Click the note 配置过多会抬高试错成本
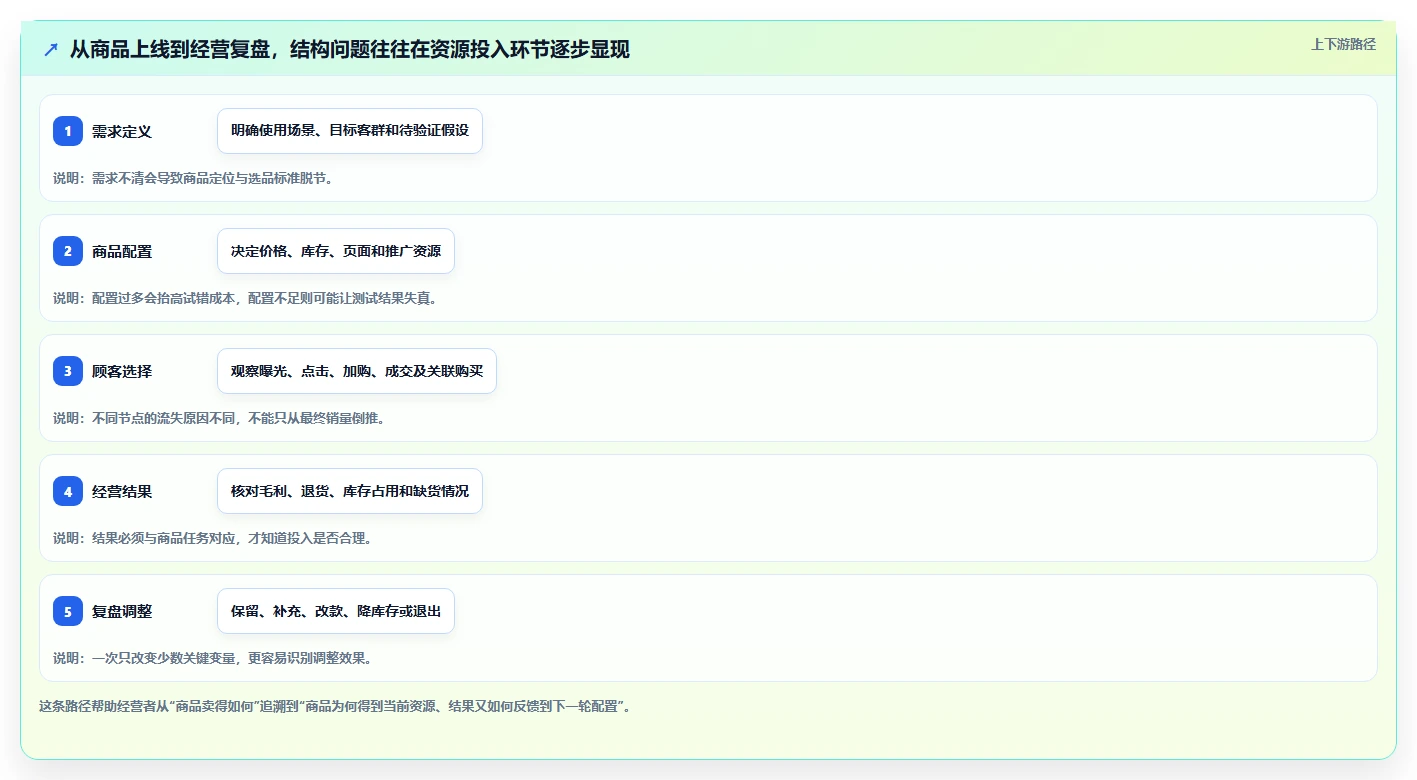The width and height of the screenshot is (1417, 780). point(245,298)
